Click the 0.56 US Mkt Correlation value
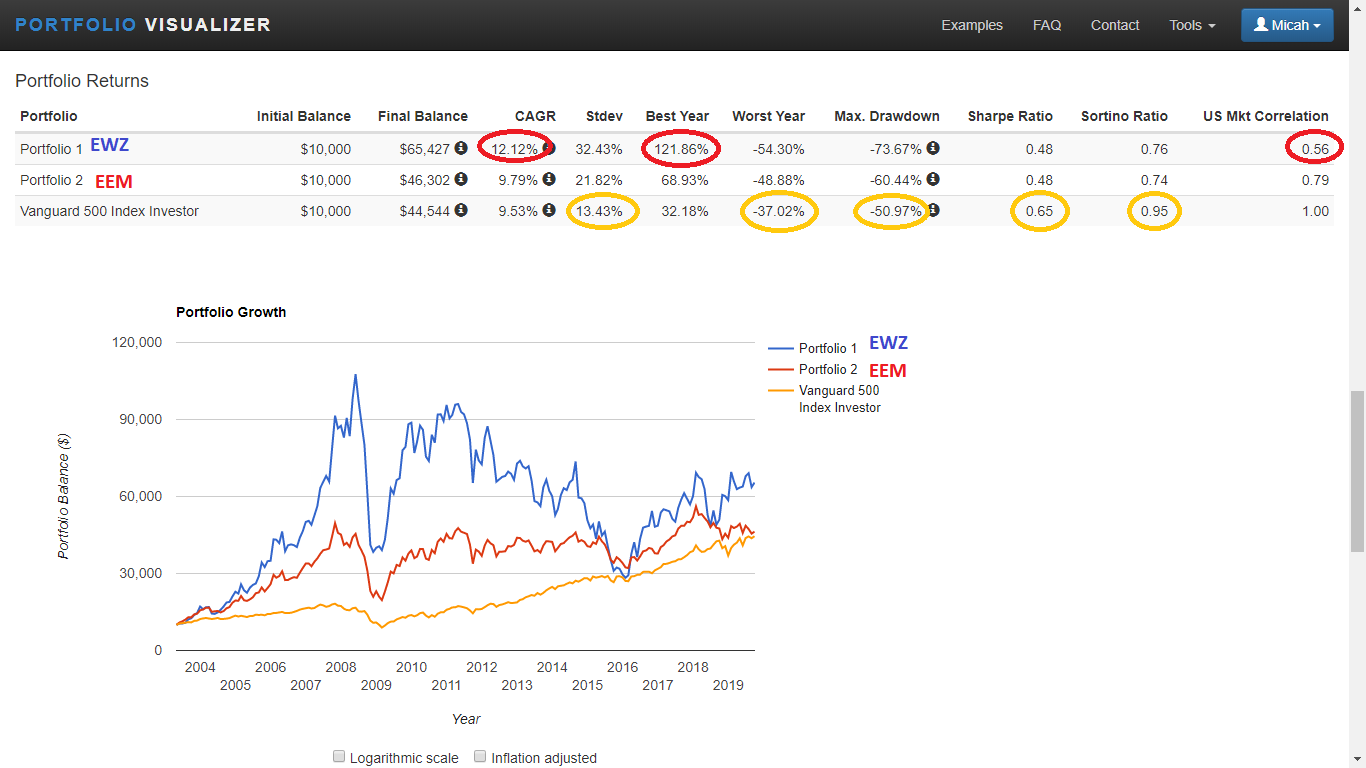 (1315, 149)
